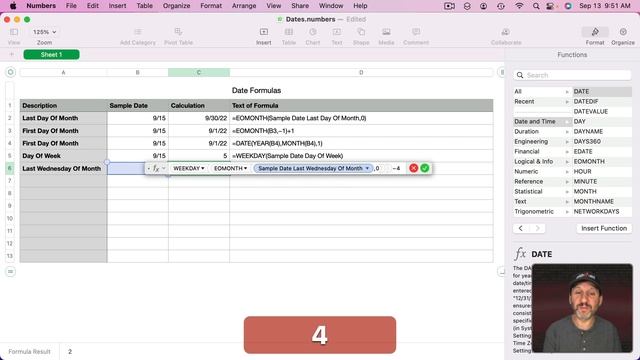Viewport: 640px width, 360px height.
Task: Click the add-columns handle right of header
Action: [502, 72]
